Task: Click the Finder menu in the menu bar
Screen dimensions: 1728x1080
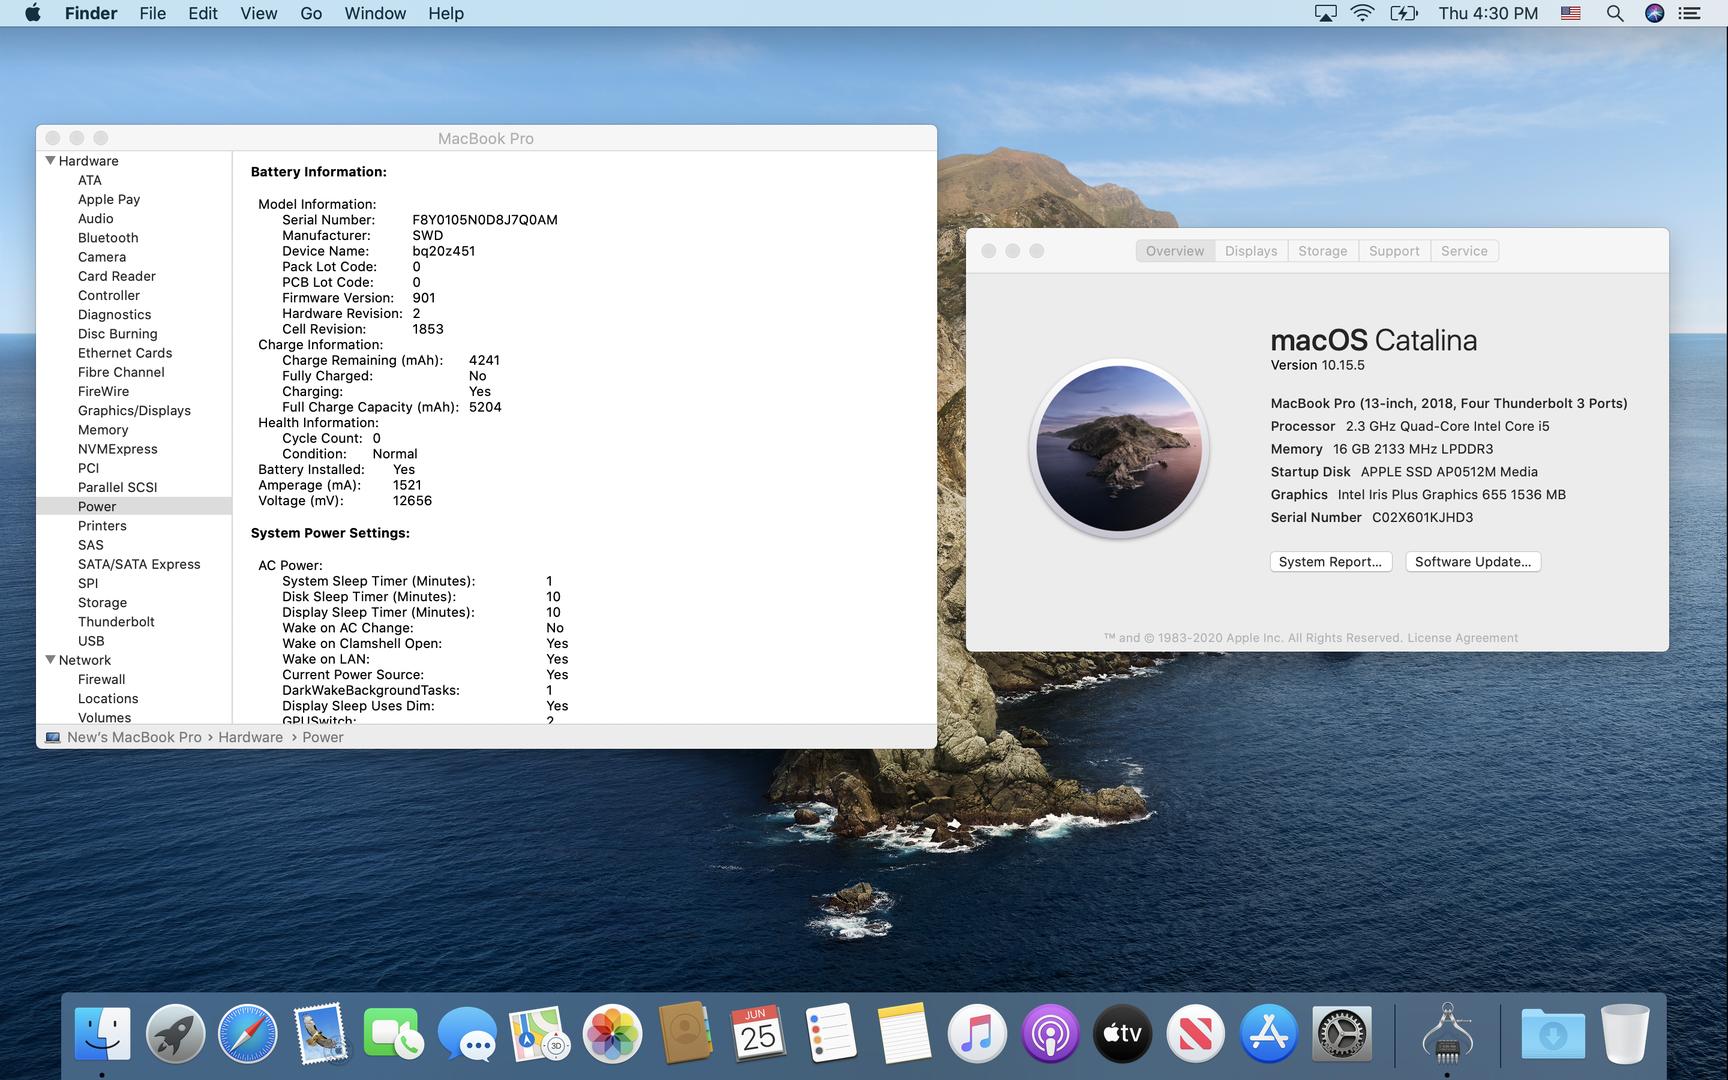Action: pos(91,13)
